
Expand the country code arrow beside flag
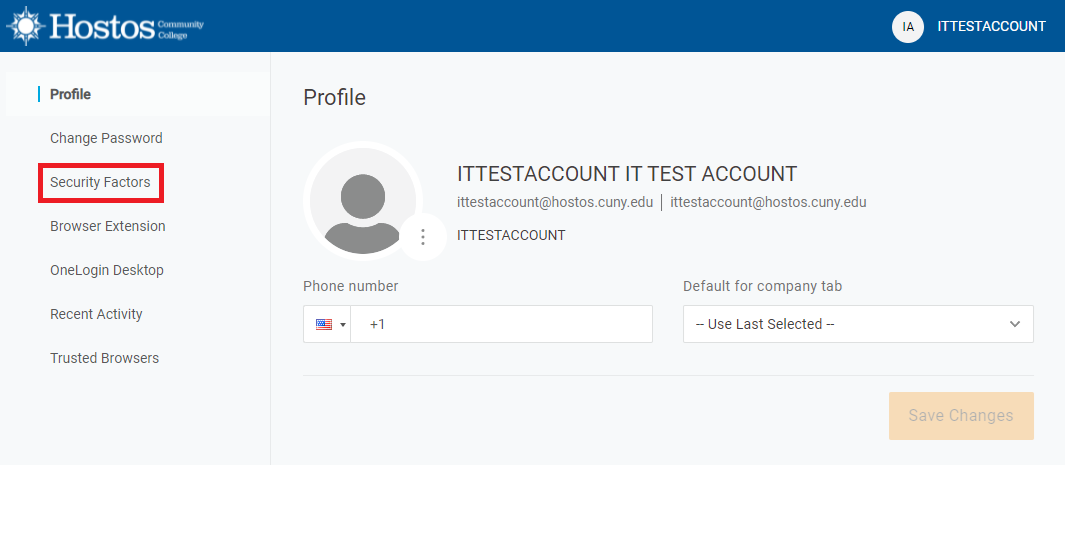(343, 325)
